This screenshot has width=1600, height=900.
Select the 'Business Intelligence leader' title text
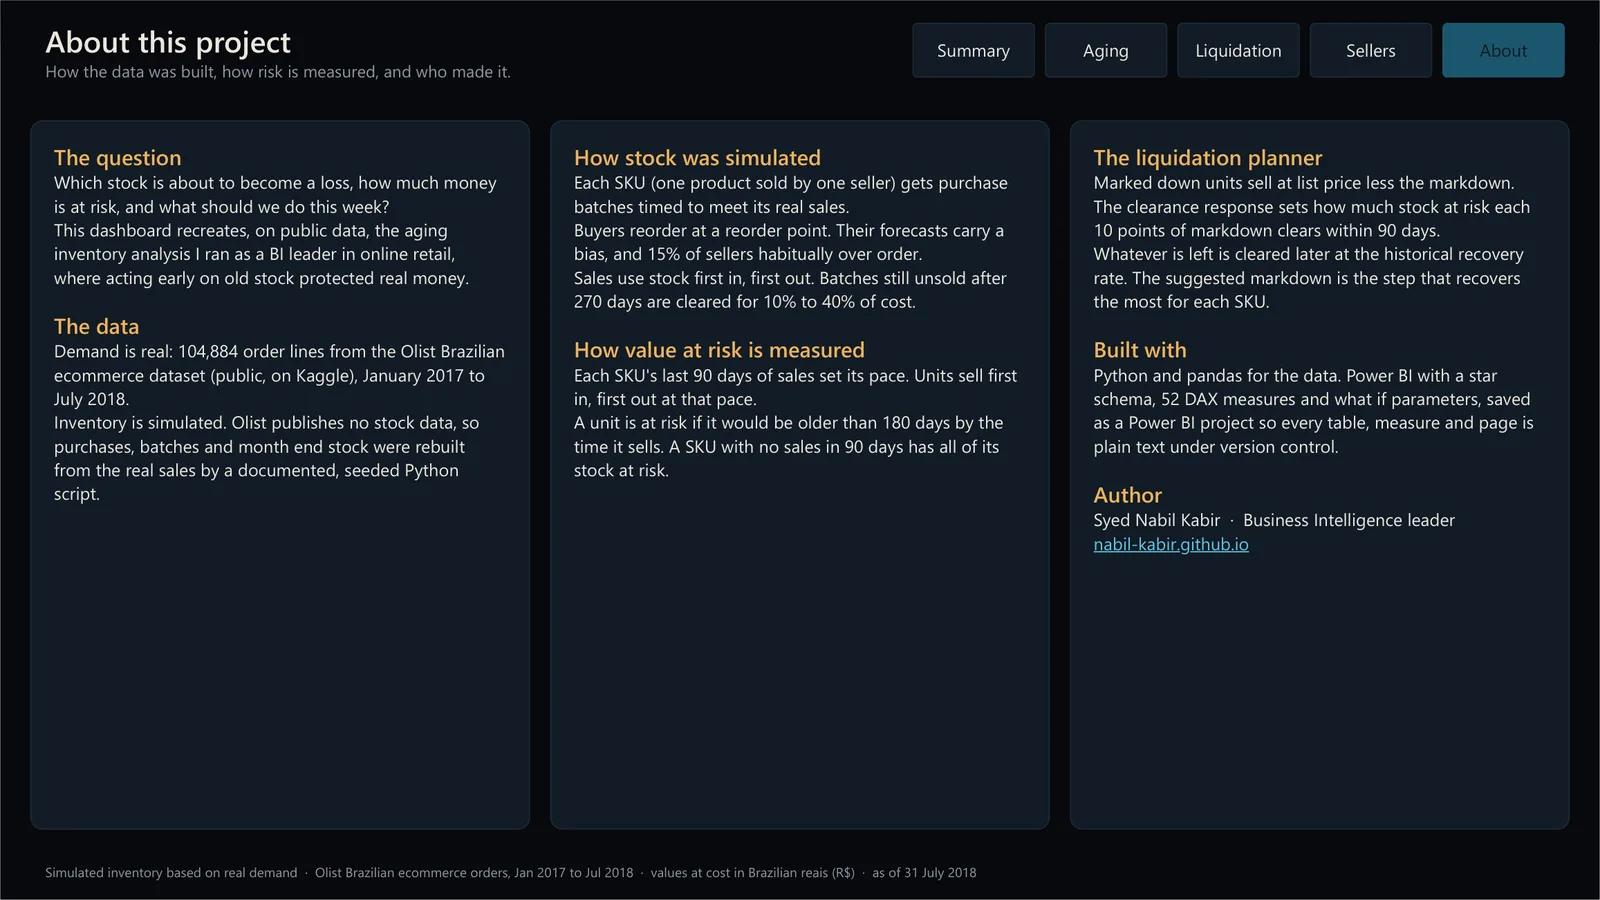pos(1349,520)
